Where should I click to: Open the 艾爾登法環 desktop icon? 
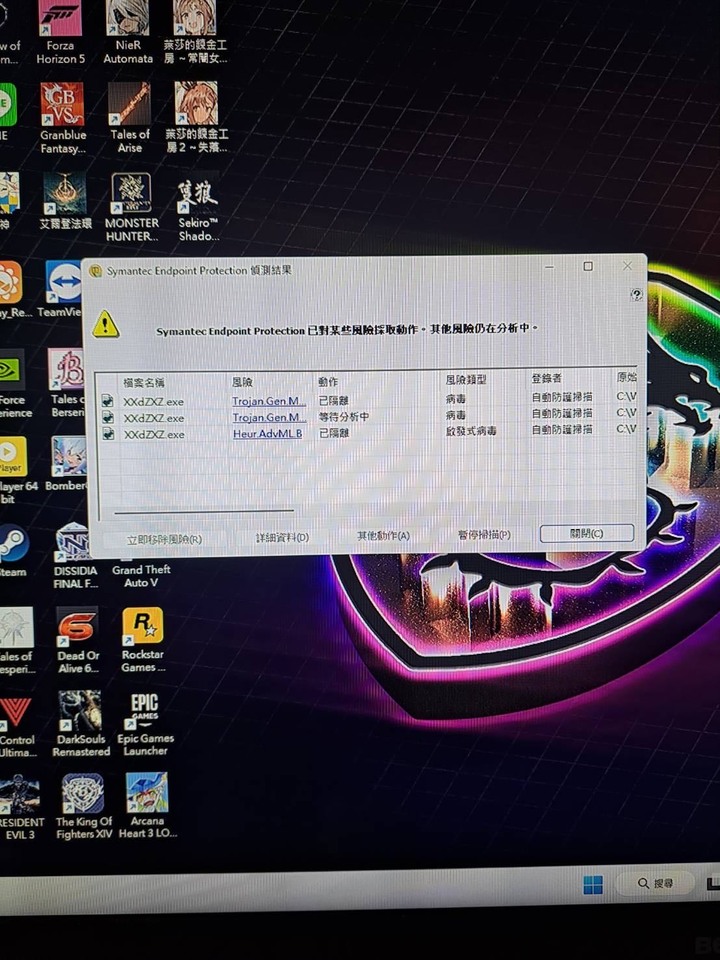(x=66, y=201)
